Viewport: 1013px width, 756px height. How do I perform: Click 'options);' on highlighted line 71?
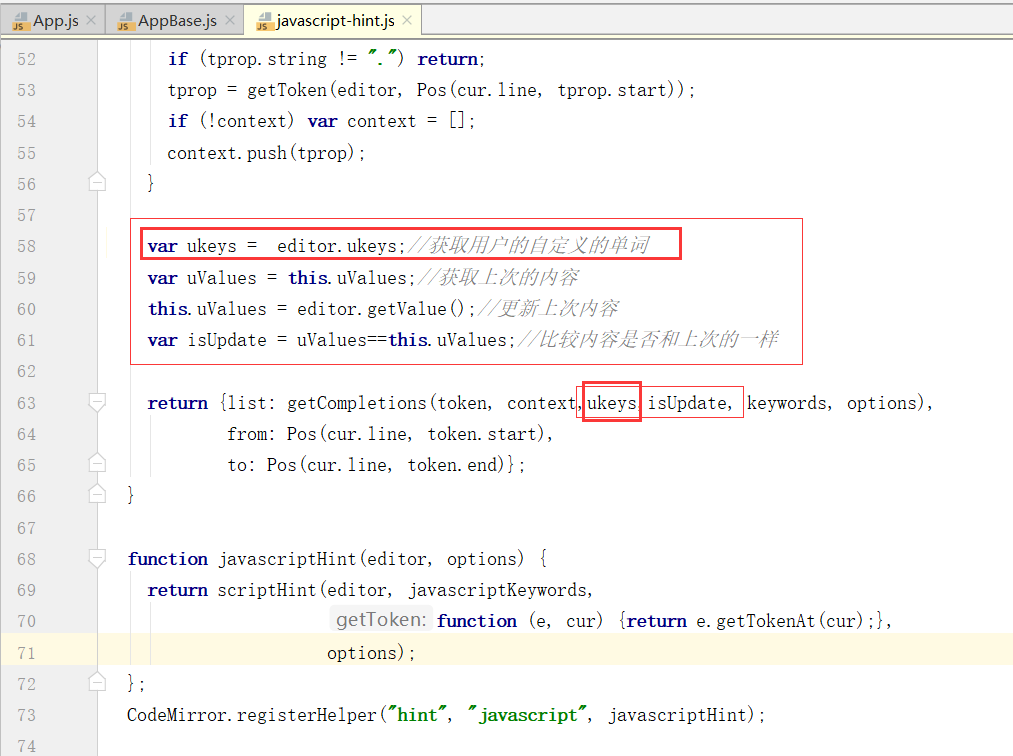[x=371, y=653]
